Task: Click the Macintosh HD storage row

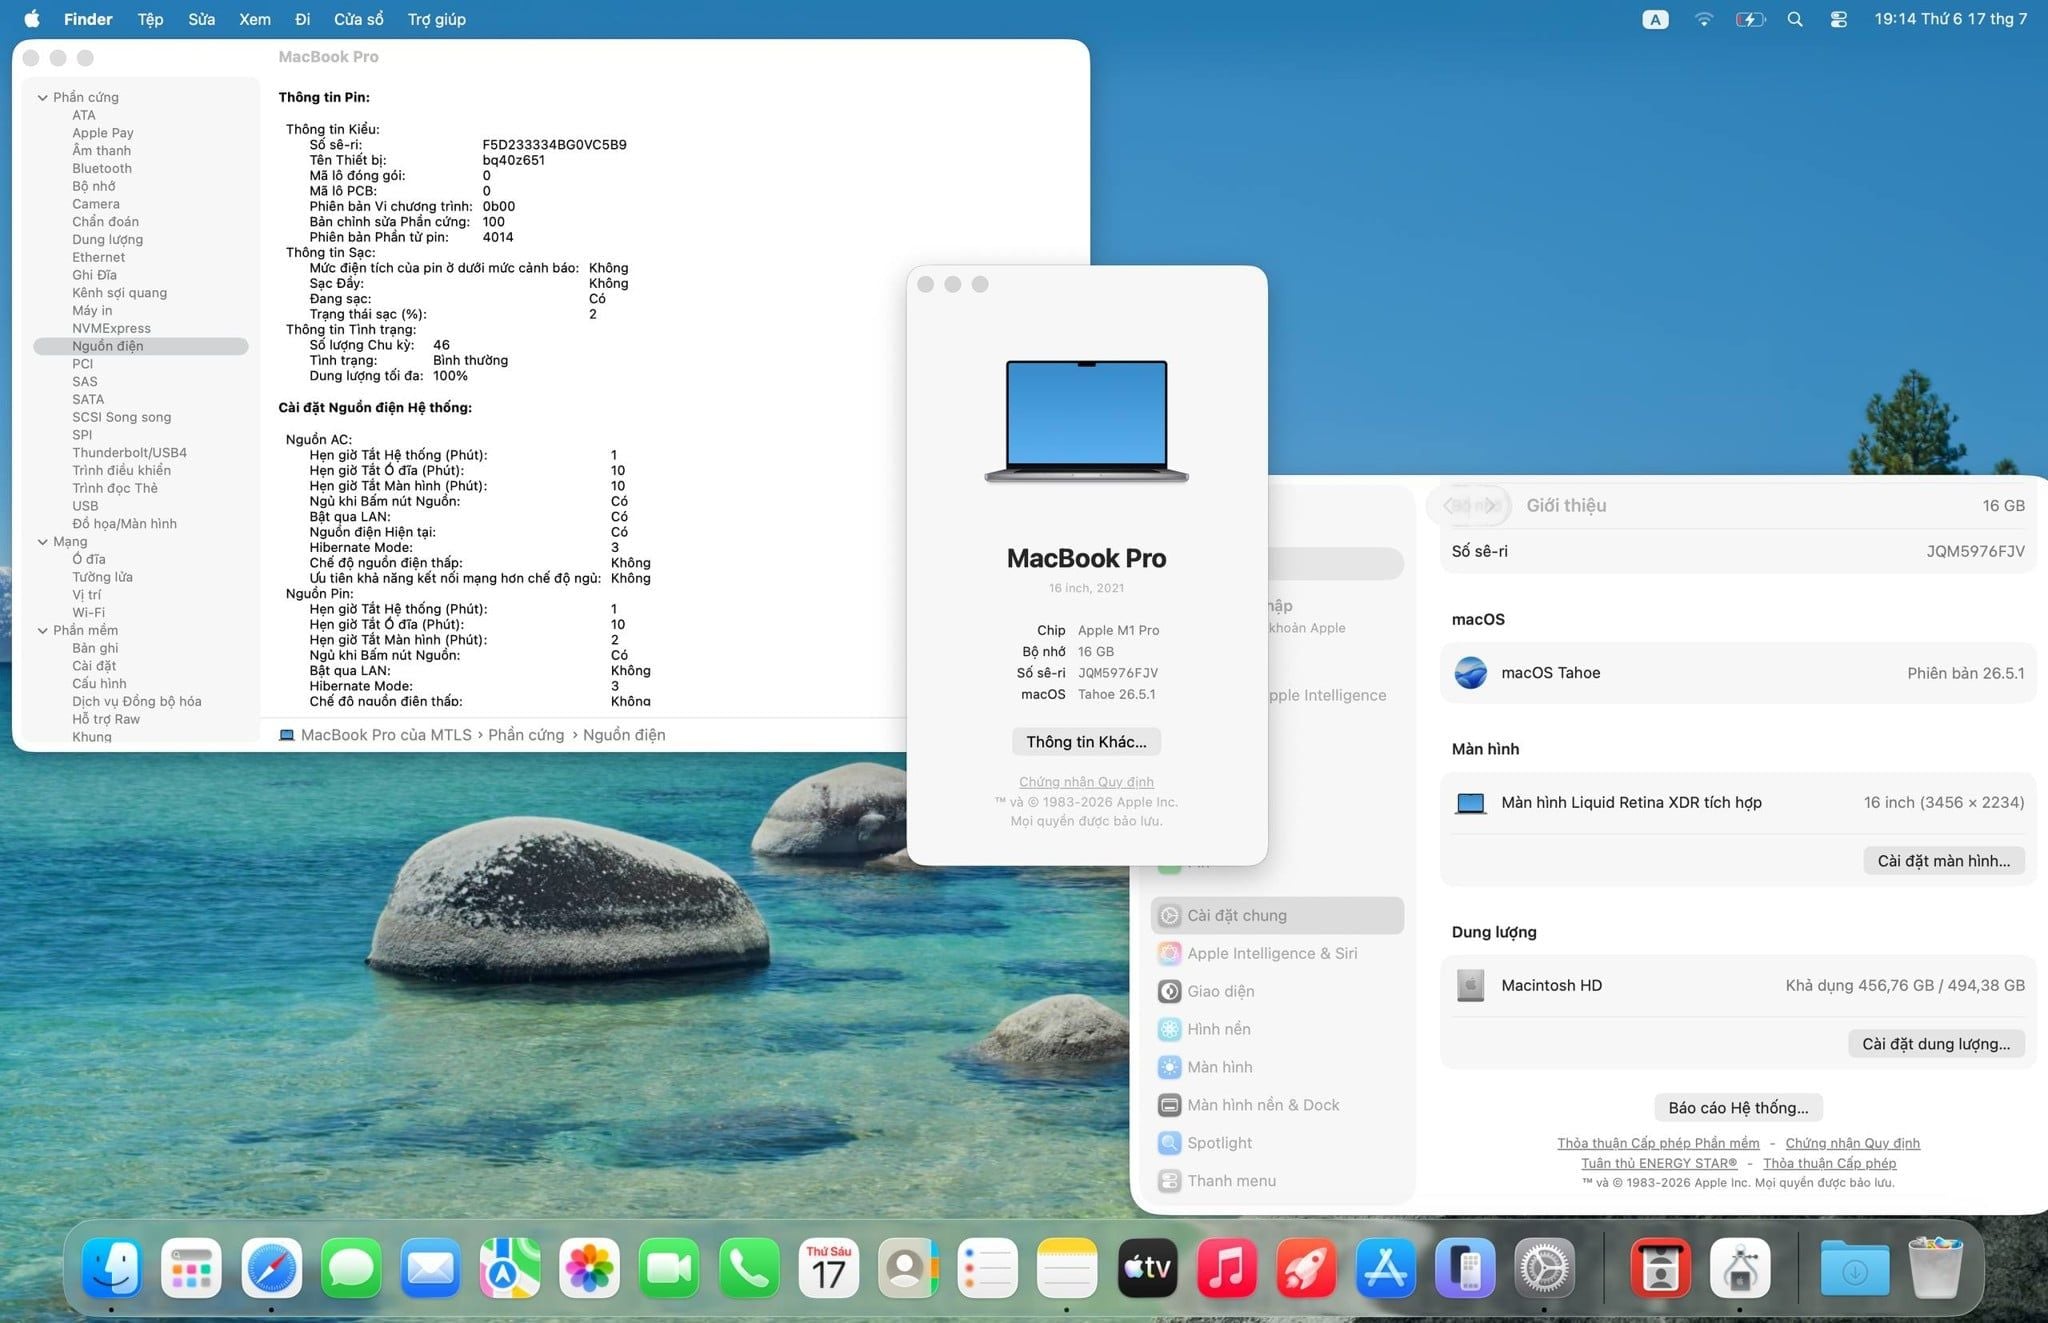Action: (x=1738, y=985)
